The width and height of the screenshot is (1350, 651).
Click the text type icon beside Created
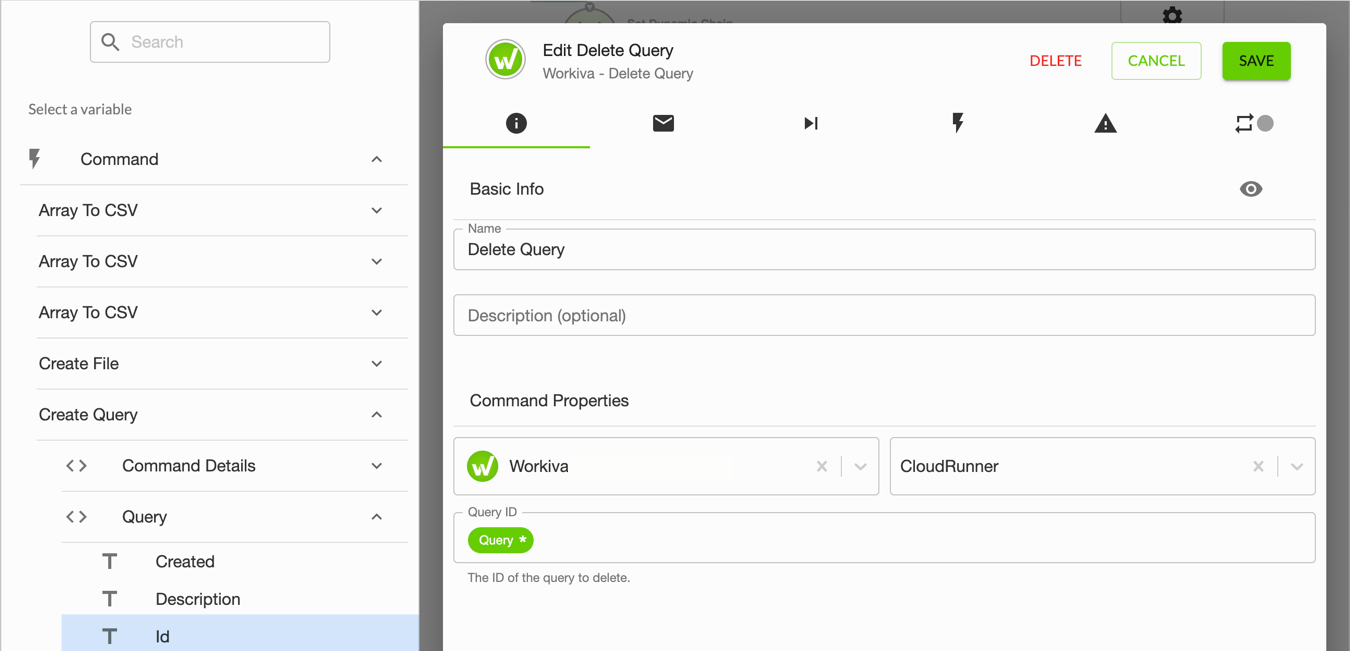(110, 561)
